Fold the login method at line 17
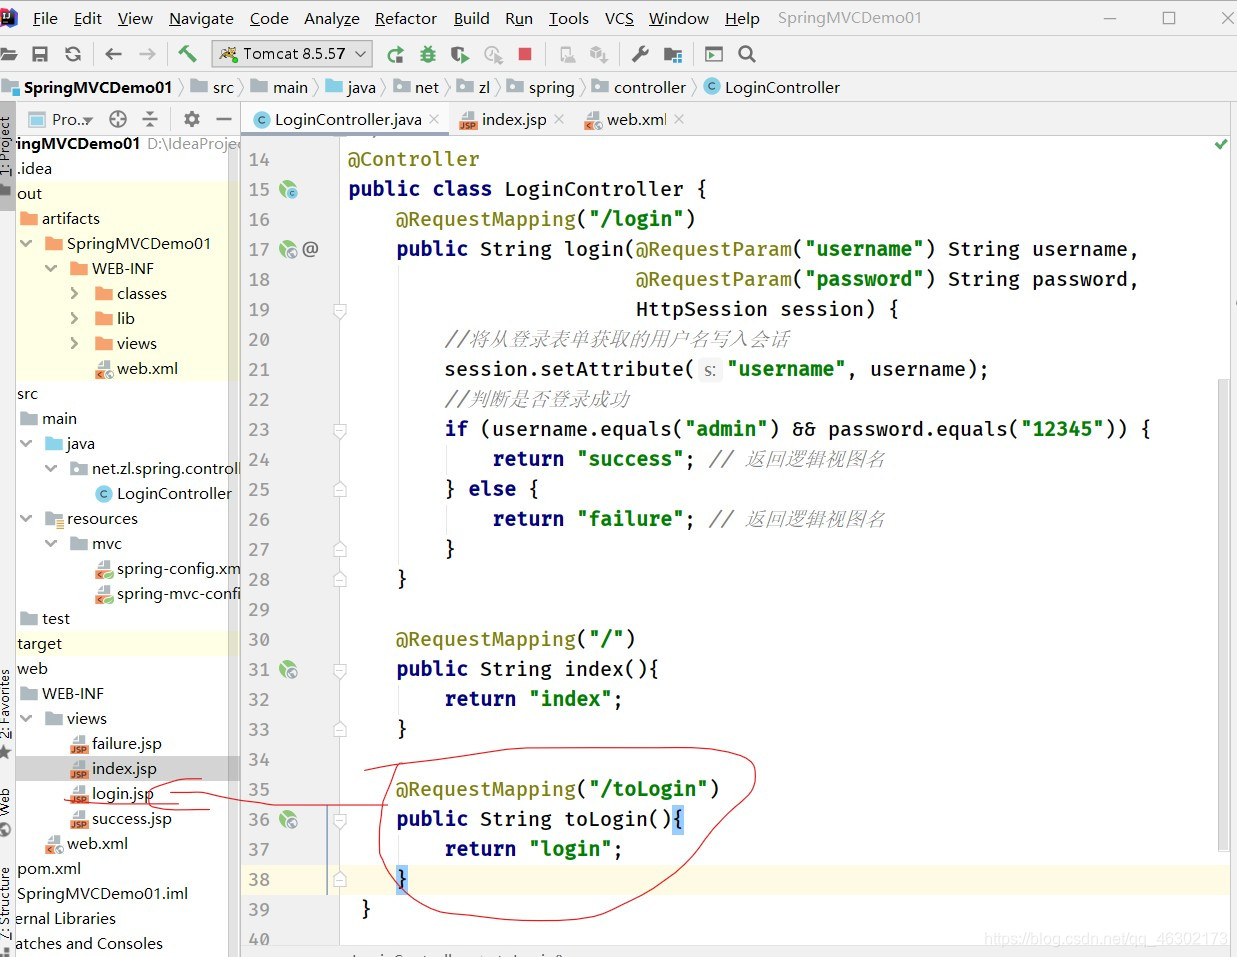1237x957 pixels. [340, 311]
